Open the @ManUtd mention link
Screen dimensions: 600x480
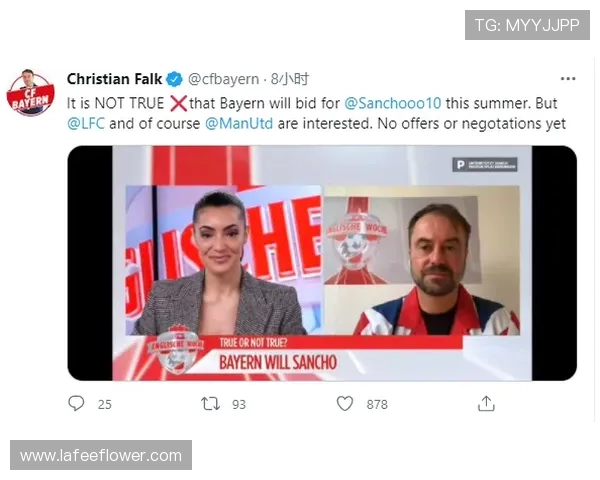(239, 124)
